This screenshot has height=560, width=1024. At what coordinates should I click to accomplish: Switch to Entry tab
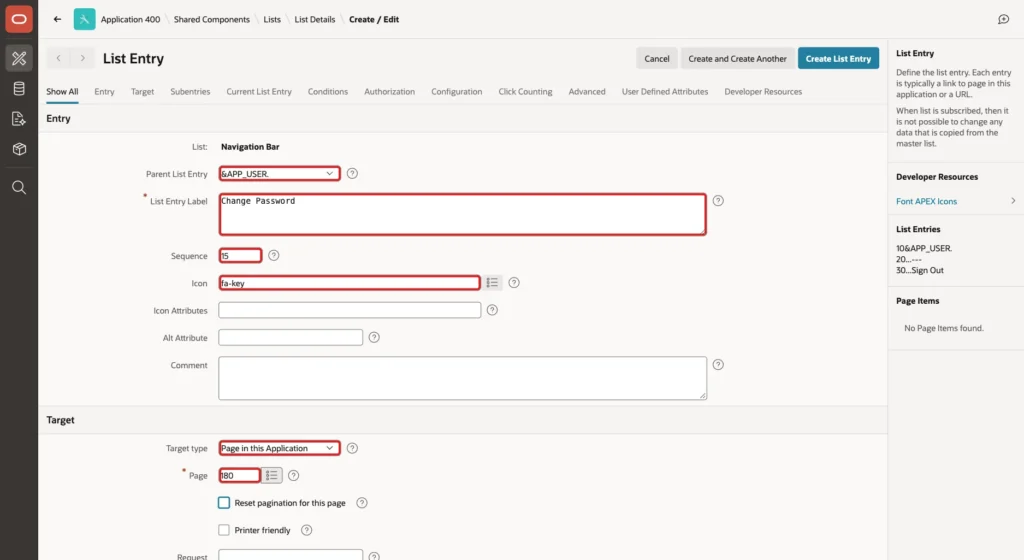(x=104, y=91)
